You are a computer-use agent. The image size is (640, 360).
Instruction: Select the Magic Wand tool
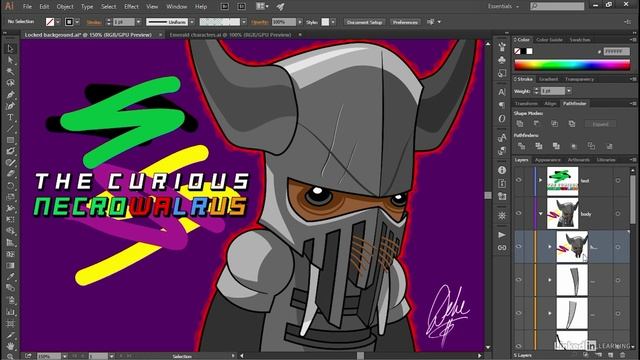coord(10,71)
